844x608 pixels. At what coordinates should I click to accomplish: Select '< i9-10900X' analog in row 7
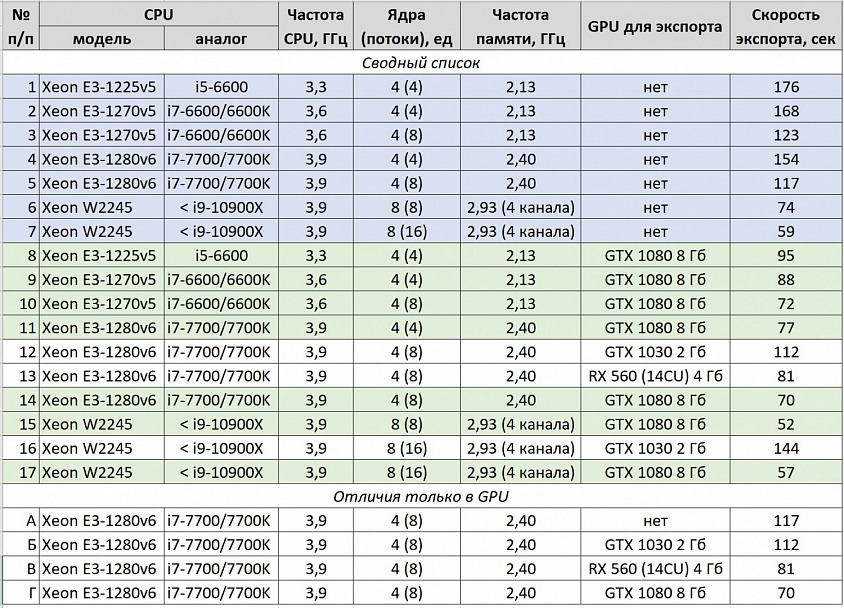point(221,231)
